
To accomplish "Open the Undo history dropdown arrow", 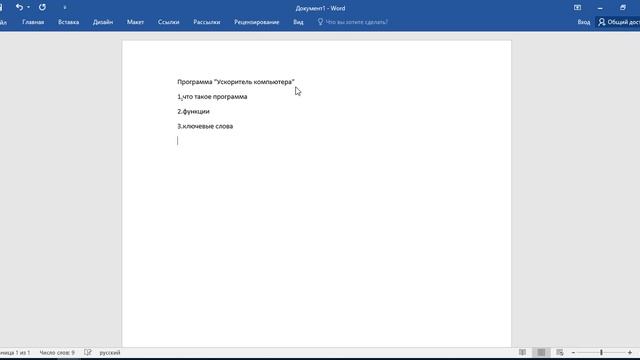I will [28, 7].
